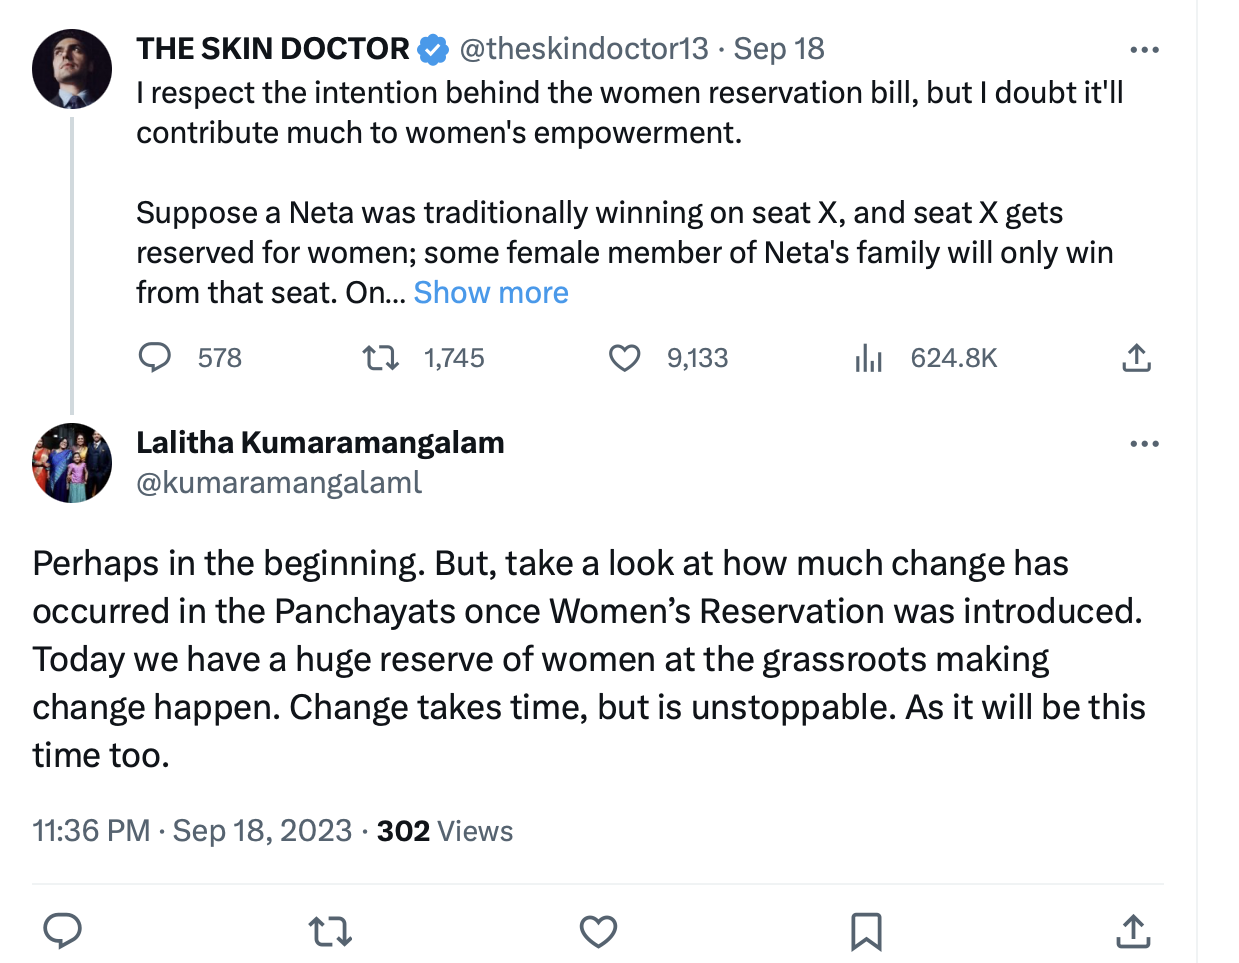Click THE SKIN DOCTOR's profile picture

(72, 69)
